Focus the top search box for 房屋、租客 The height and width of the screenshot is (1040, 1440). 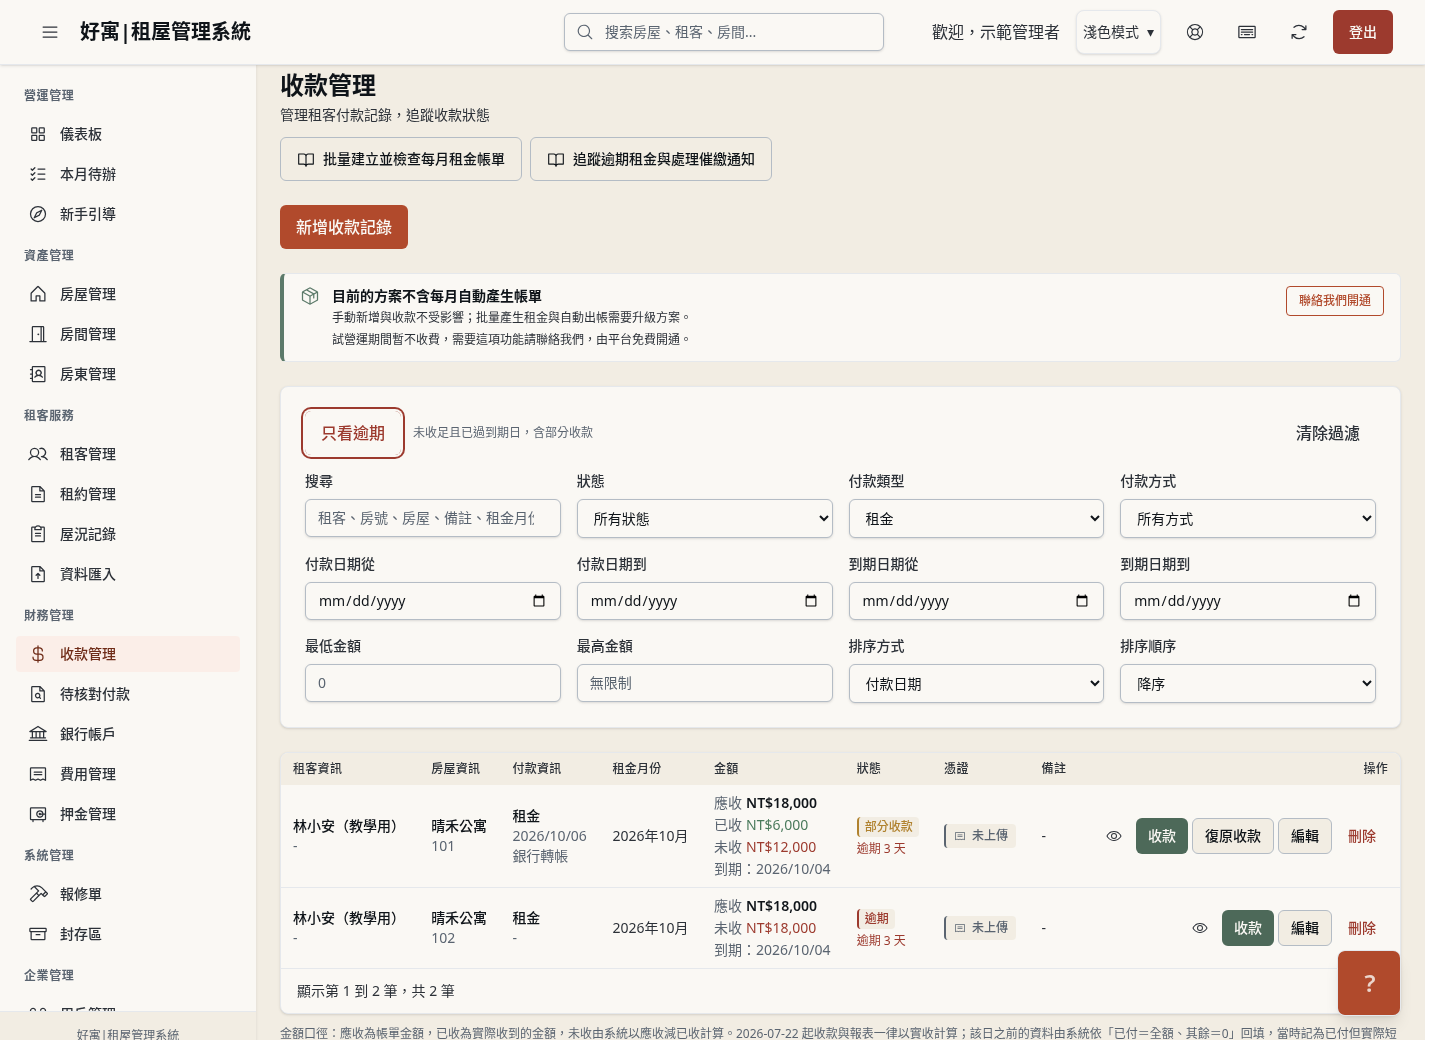click(724, 32)
